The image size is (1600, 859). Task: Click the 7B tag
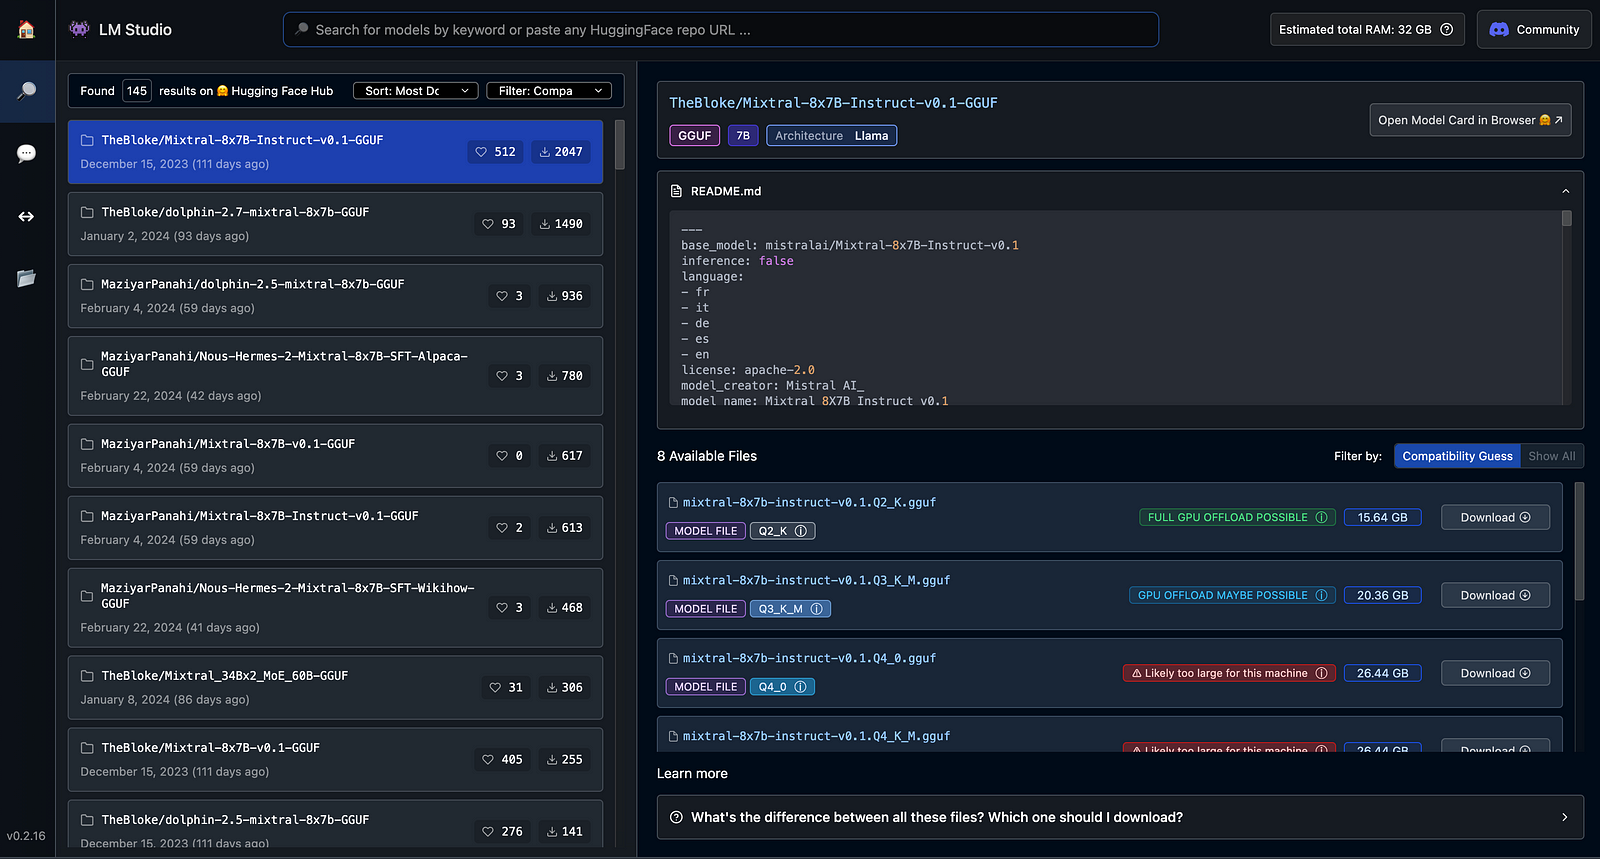point(743,136)
